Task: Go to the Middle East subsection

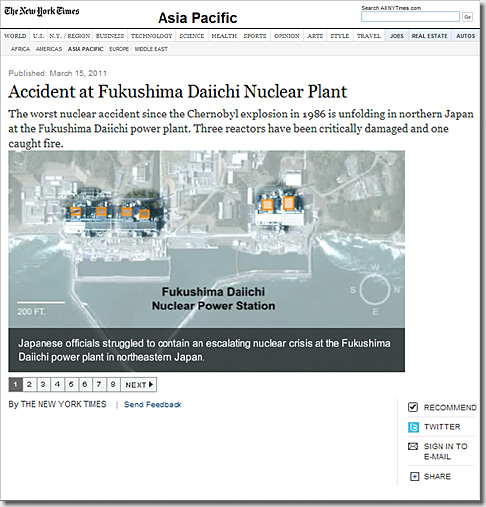Action: 151,49
